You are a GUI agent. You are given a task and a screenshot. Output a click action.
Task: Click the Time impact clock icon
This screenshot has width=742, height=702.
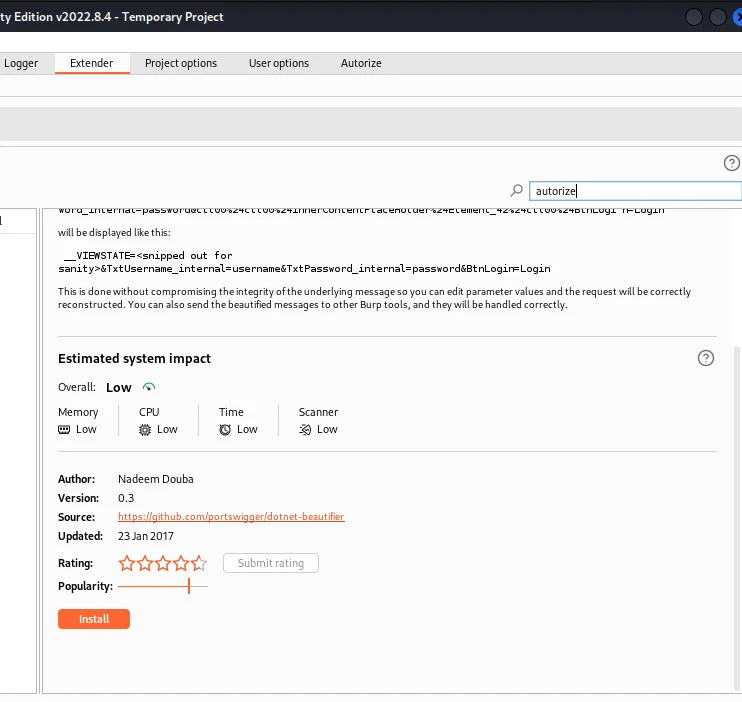tap(225, 429)
